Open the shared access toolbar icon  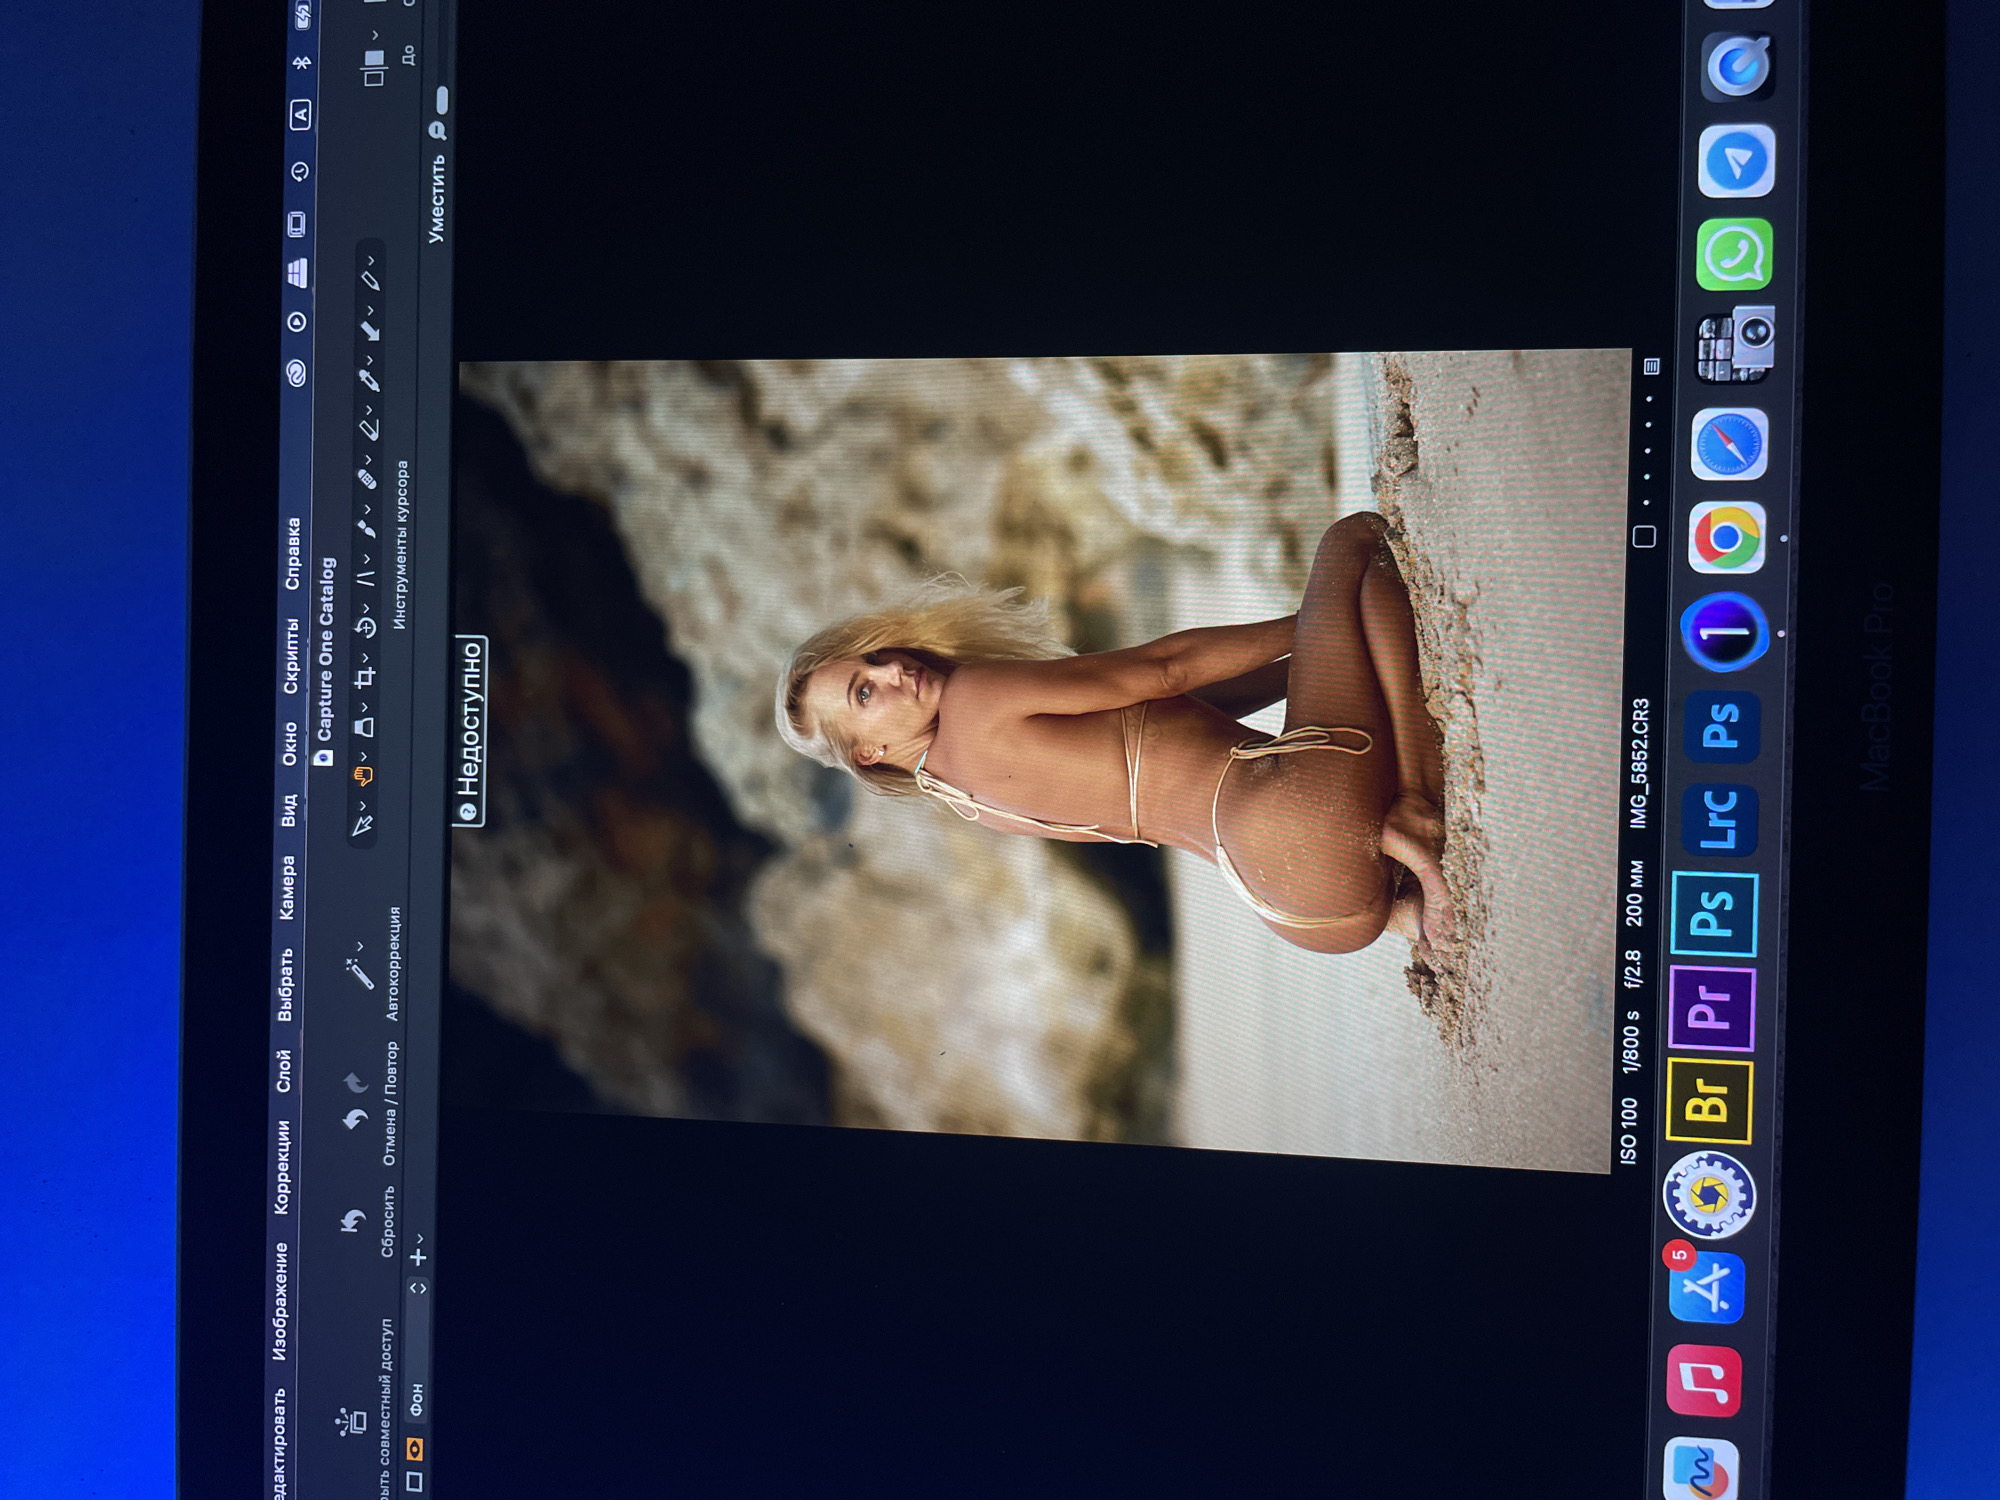[x=351, y=1421]
